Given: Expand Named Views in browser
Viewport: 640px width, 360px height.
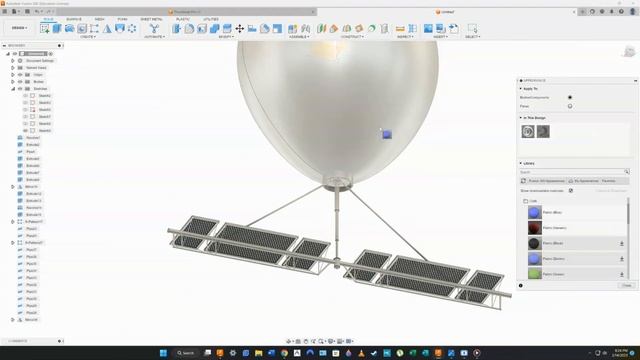Looking at the screenshot, I should tap(13, 68).
